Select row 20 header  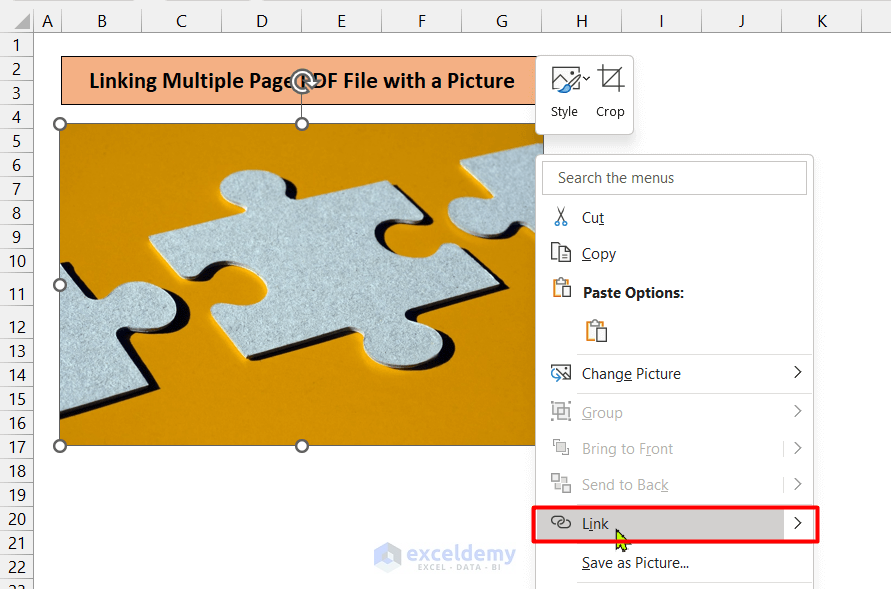(x=16, y=519)
